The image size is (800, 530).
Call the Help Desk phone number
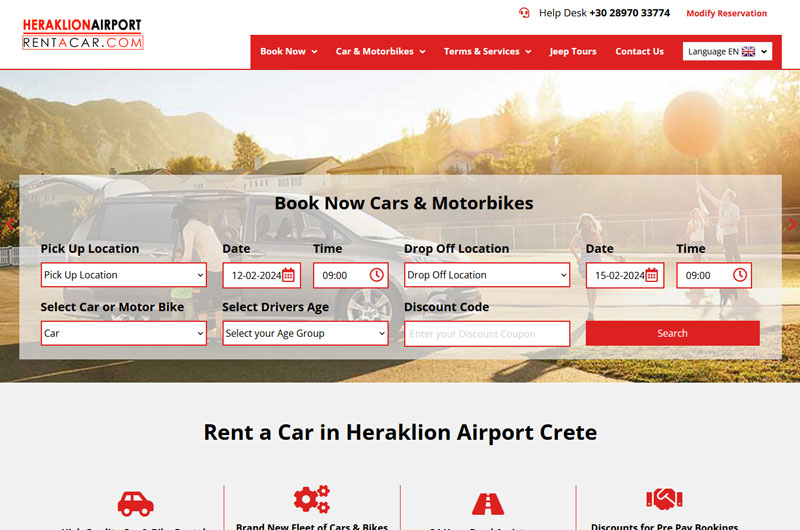pos(630,13)
